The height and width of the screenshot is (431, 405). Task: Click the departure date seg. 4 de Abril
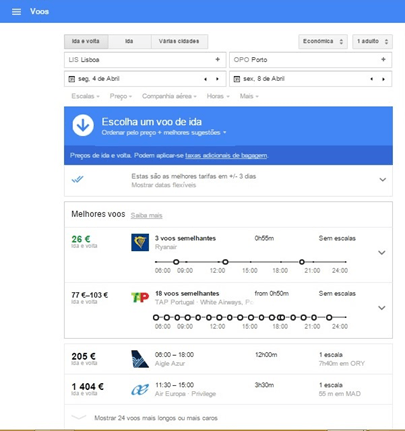coord(99,79)
